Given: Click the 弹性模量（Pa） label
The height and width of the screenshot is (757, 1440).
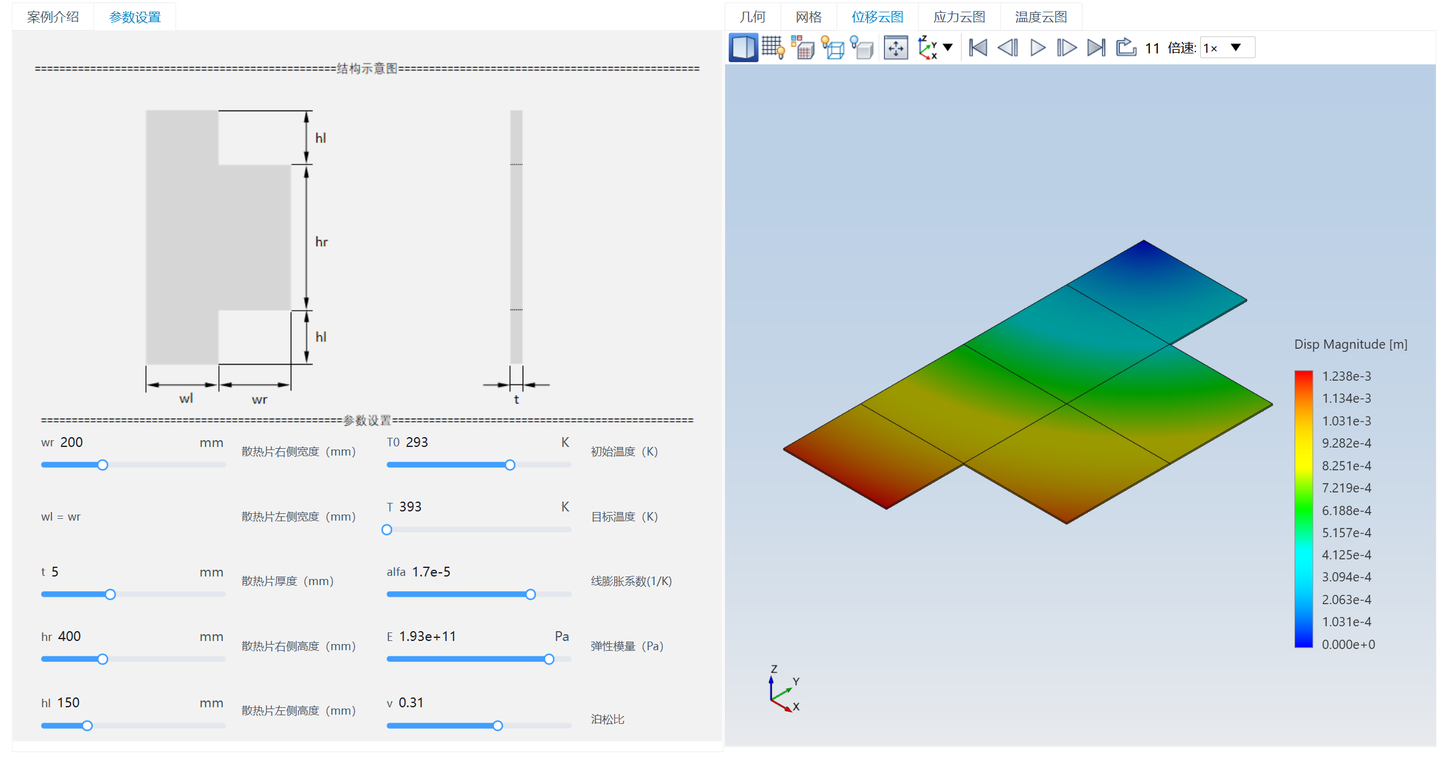Looking at the screenshot, I should [627, 646].
